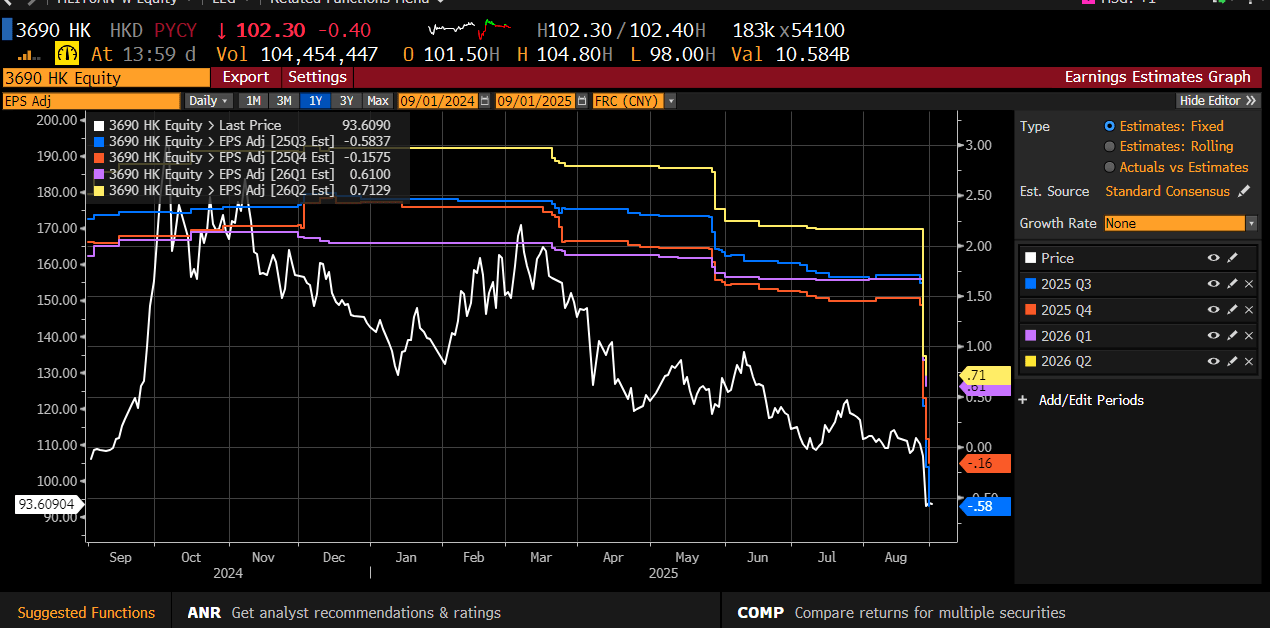This screenshot has height=628, width=1270.
Task: Remove the 2026 Q2 series with its X icon
Action: (x=1249, y=361)
